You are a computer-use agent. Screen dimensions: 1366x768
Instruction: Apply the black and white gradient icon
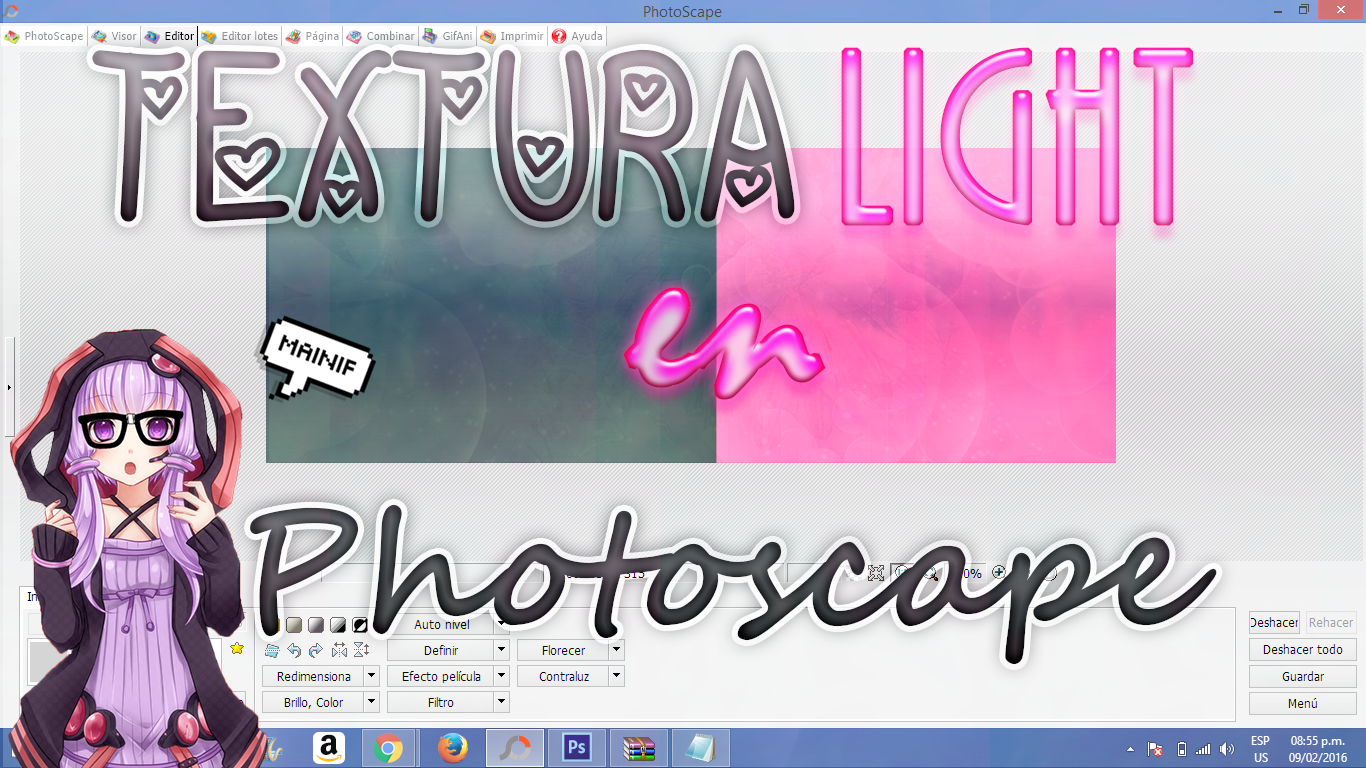[x=338, y=625]
